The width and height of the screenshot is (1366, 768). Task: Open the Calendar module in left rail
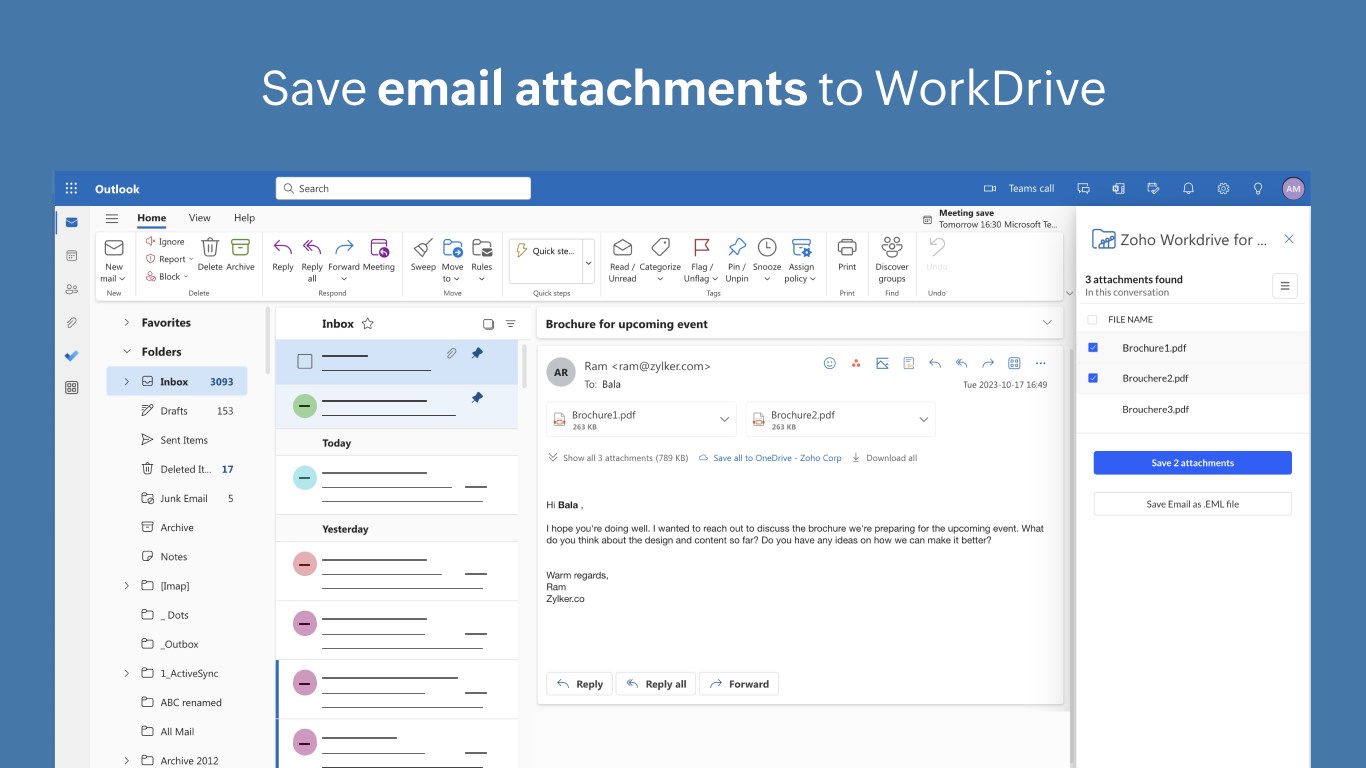pos(71,256)
